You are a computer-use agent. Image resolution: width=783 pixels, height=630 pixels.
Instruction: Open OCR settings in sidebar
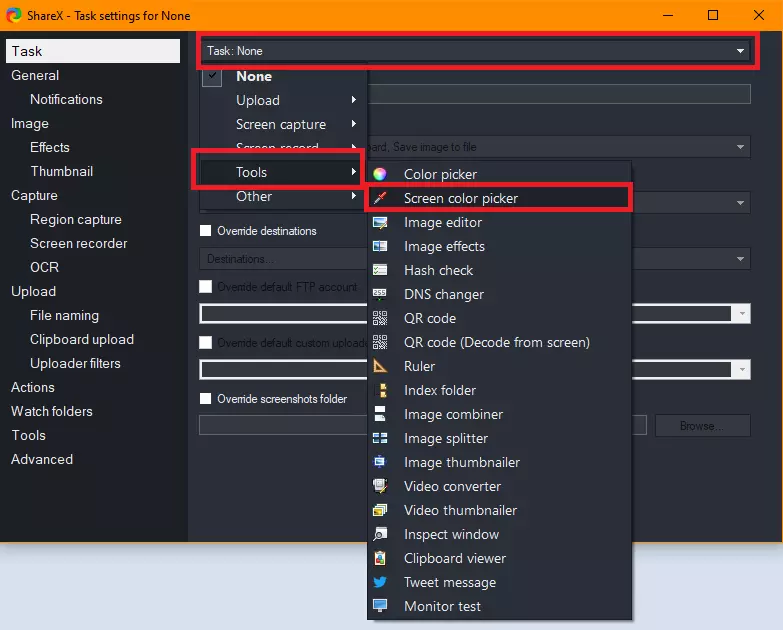tap(44, 267)
